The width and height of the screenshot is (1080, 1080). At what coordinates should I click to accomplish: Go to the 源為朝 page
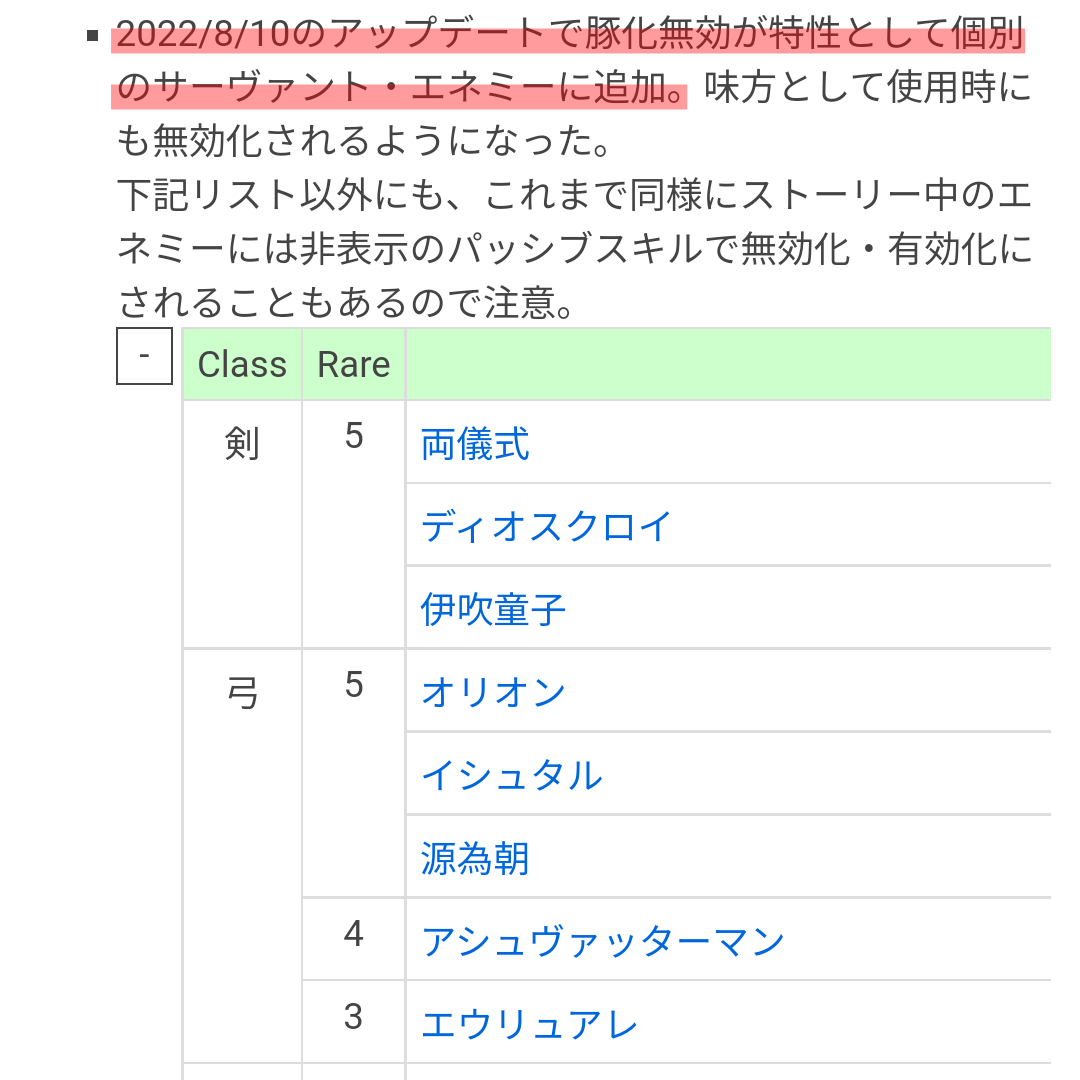[x=475, y=858]
